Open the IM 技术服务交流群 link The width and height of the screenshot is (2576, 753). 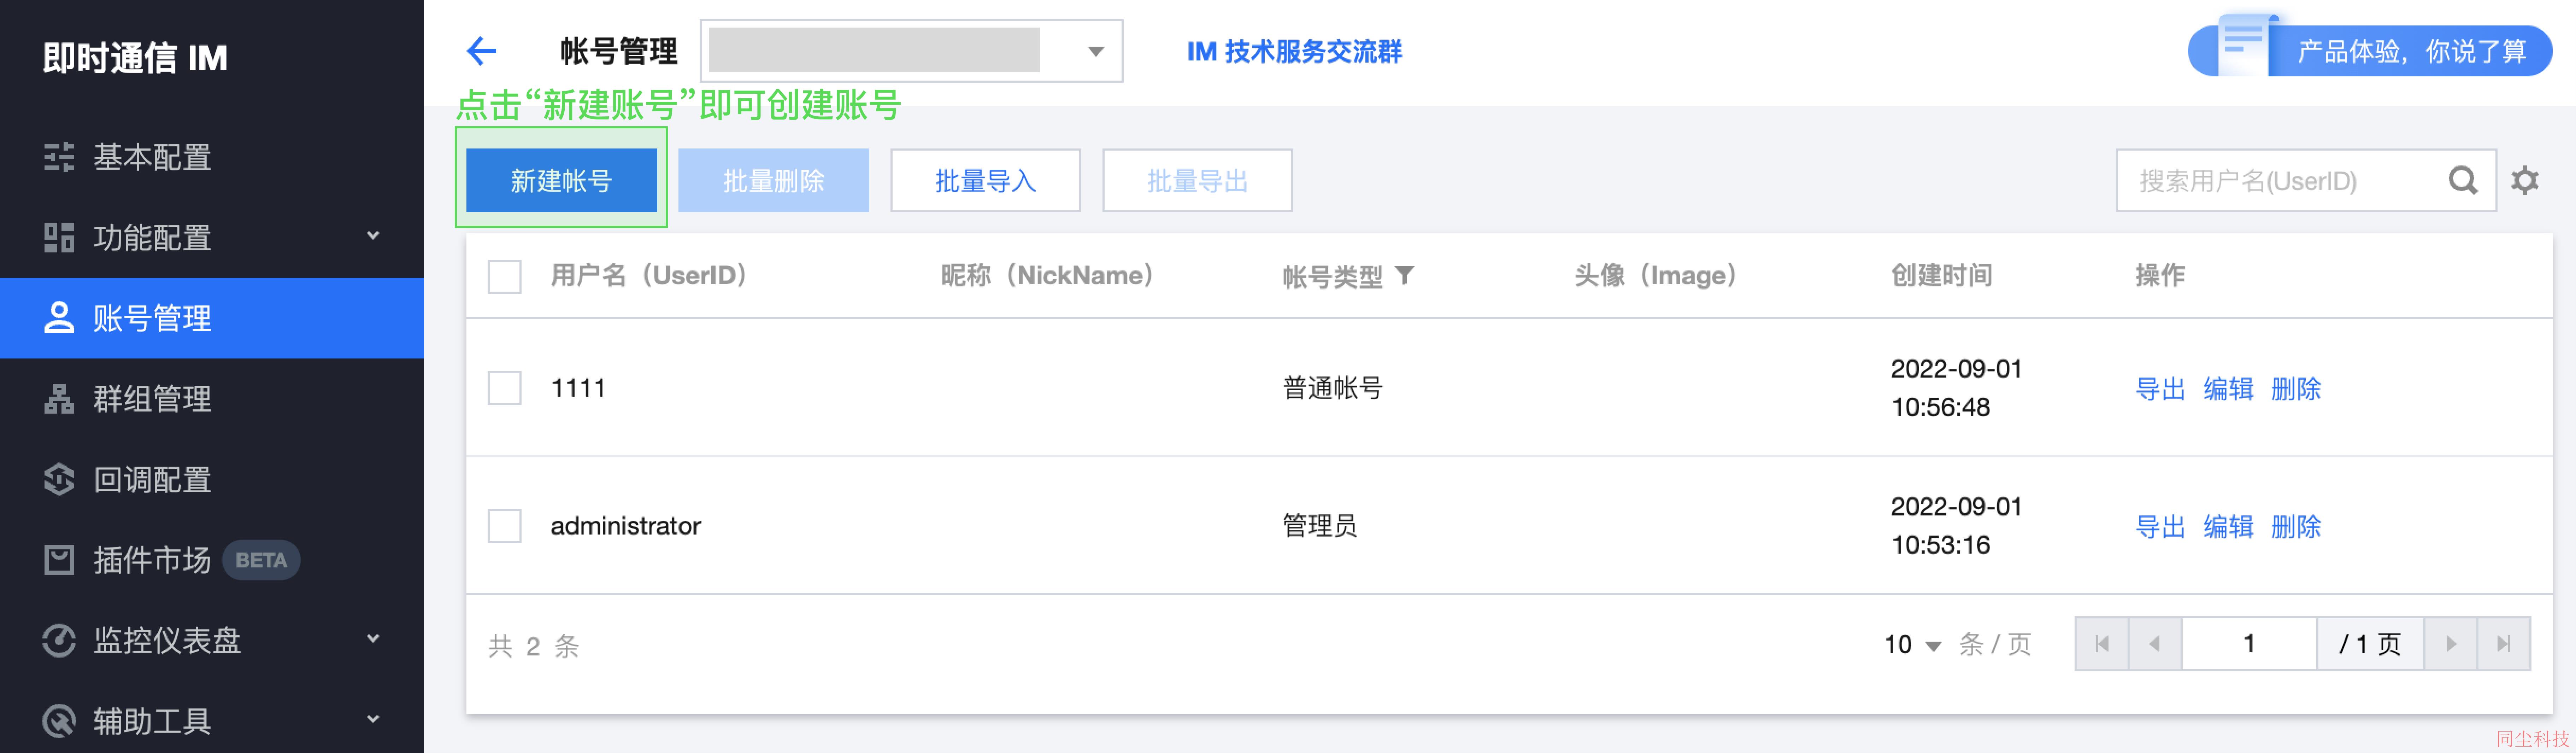coord(1294,51)
